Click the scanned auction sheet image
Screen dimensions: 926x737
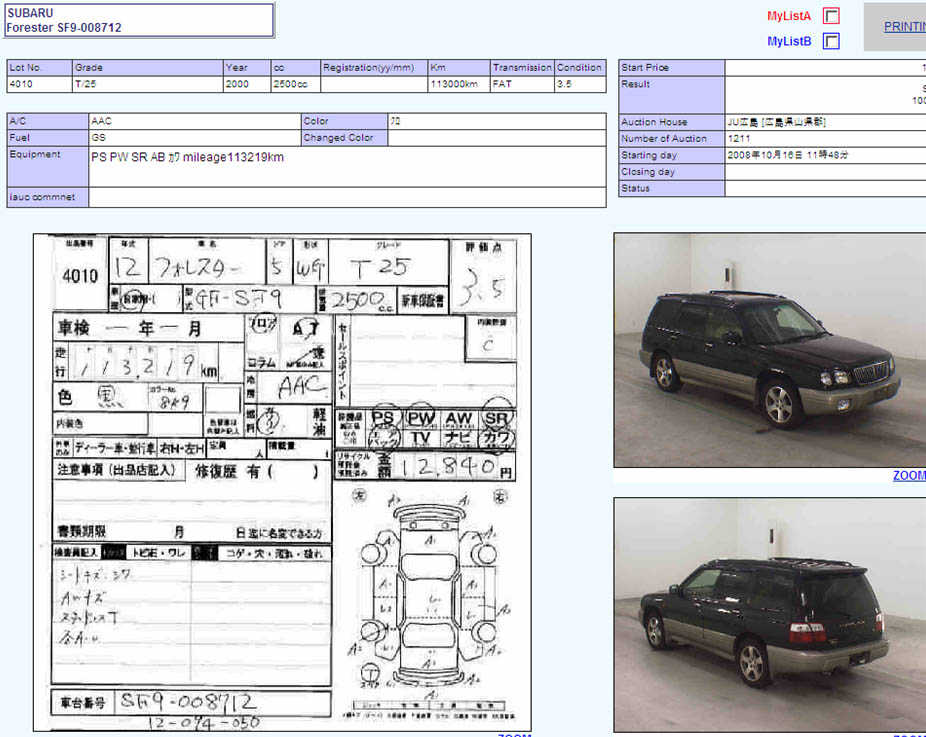click(x=282, y=482)
